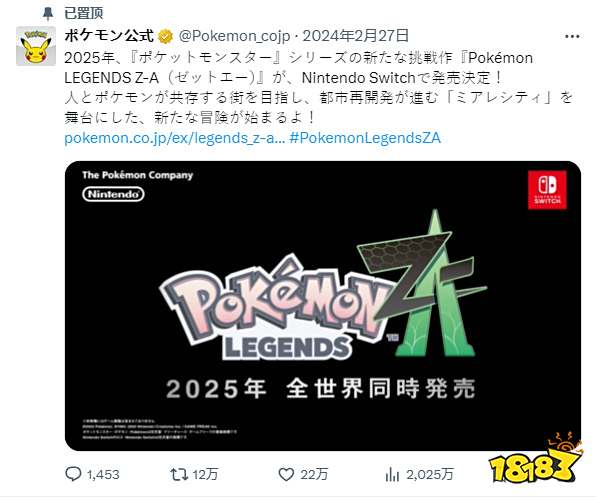Click the pinned pushpin icon
The image size is (596, 500).
pos(48,13)
